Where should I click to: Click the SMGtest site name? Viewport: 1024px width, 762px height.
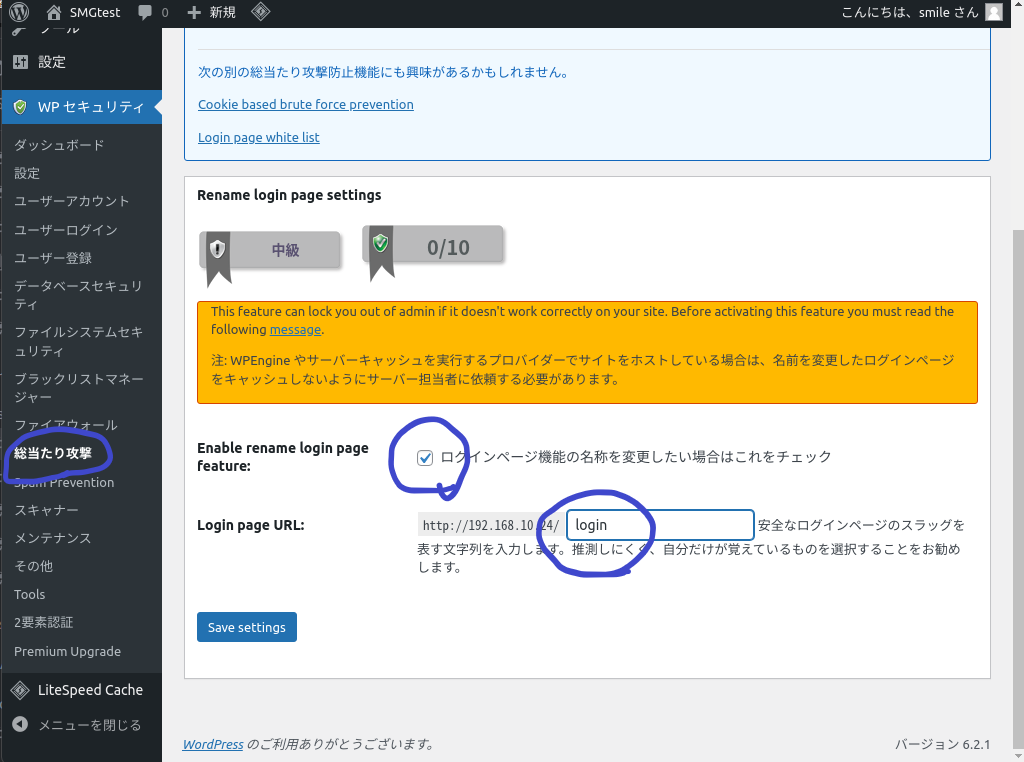(95, 12)
